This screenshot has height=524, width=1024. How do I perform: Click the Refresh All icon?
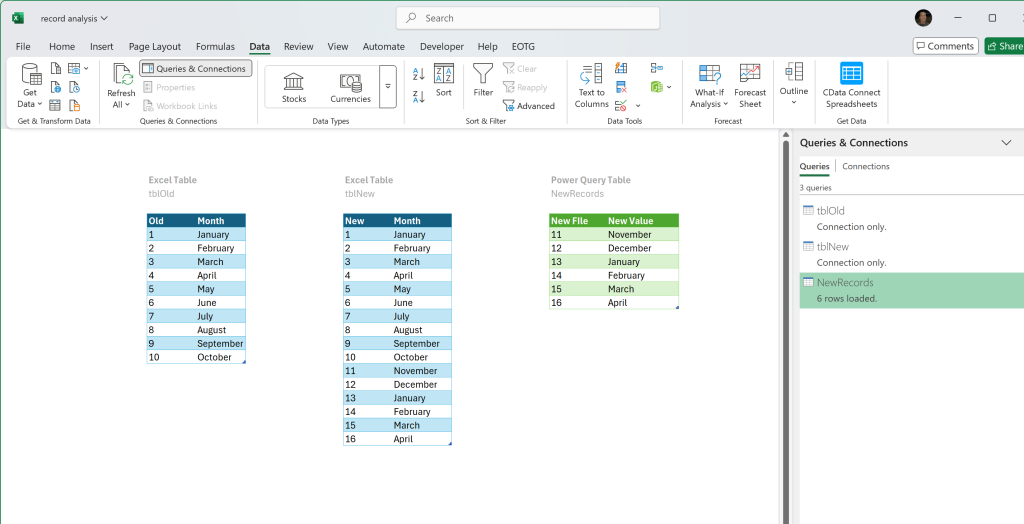point(121,74)
